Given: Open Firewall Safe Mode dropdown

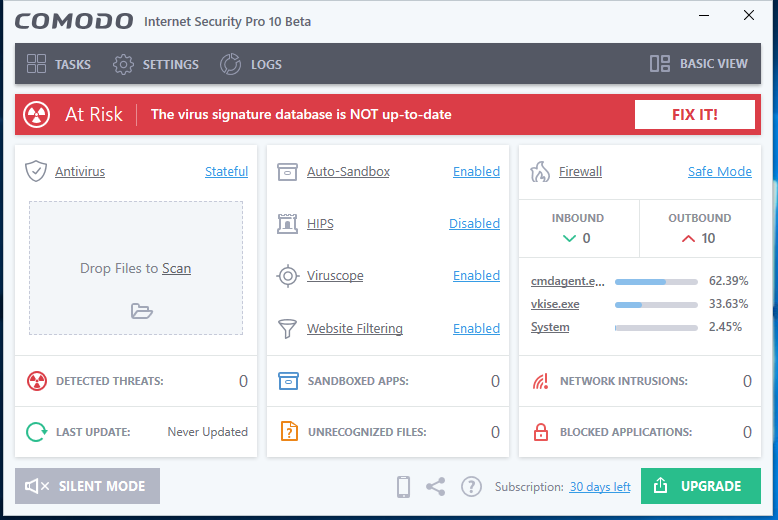Looking at the screenshot, I should coord(719,172).
